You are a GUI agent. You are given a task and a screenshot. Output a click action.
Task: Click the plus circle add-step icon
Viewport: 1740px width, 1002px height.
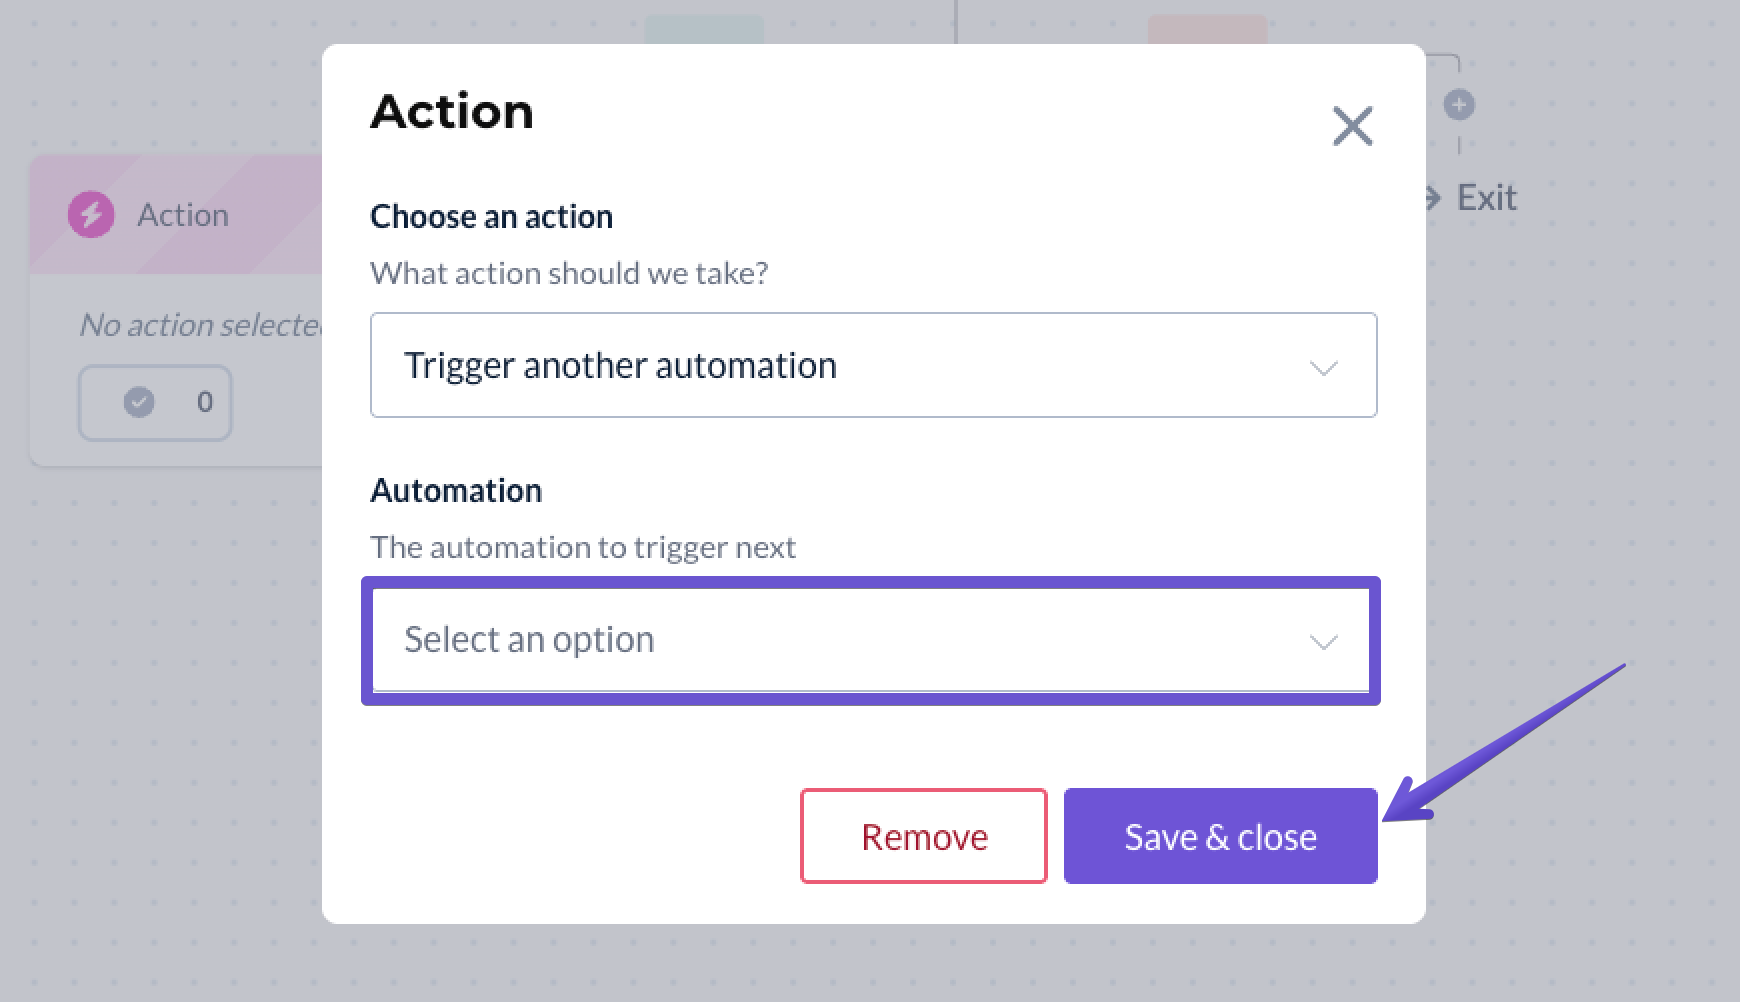pos(1459,104)
